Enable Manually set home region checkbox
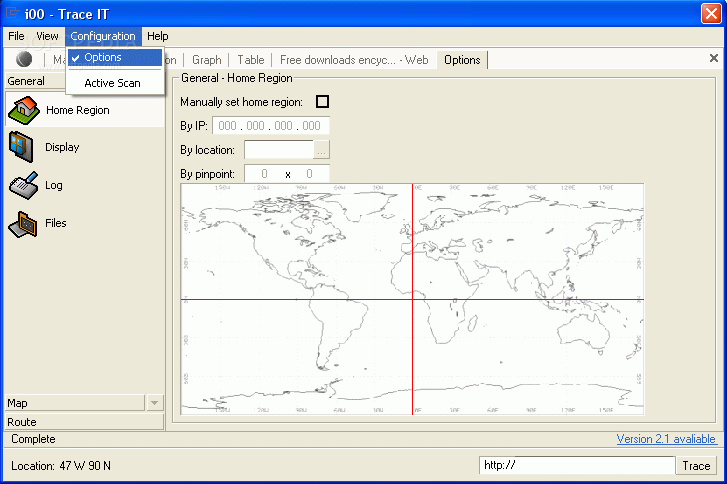This screenshot has height=484, width=727. (322, 102)
